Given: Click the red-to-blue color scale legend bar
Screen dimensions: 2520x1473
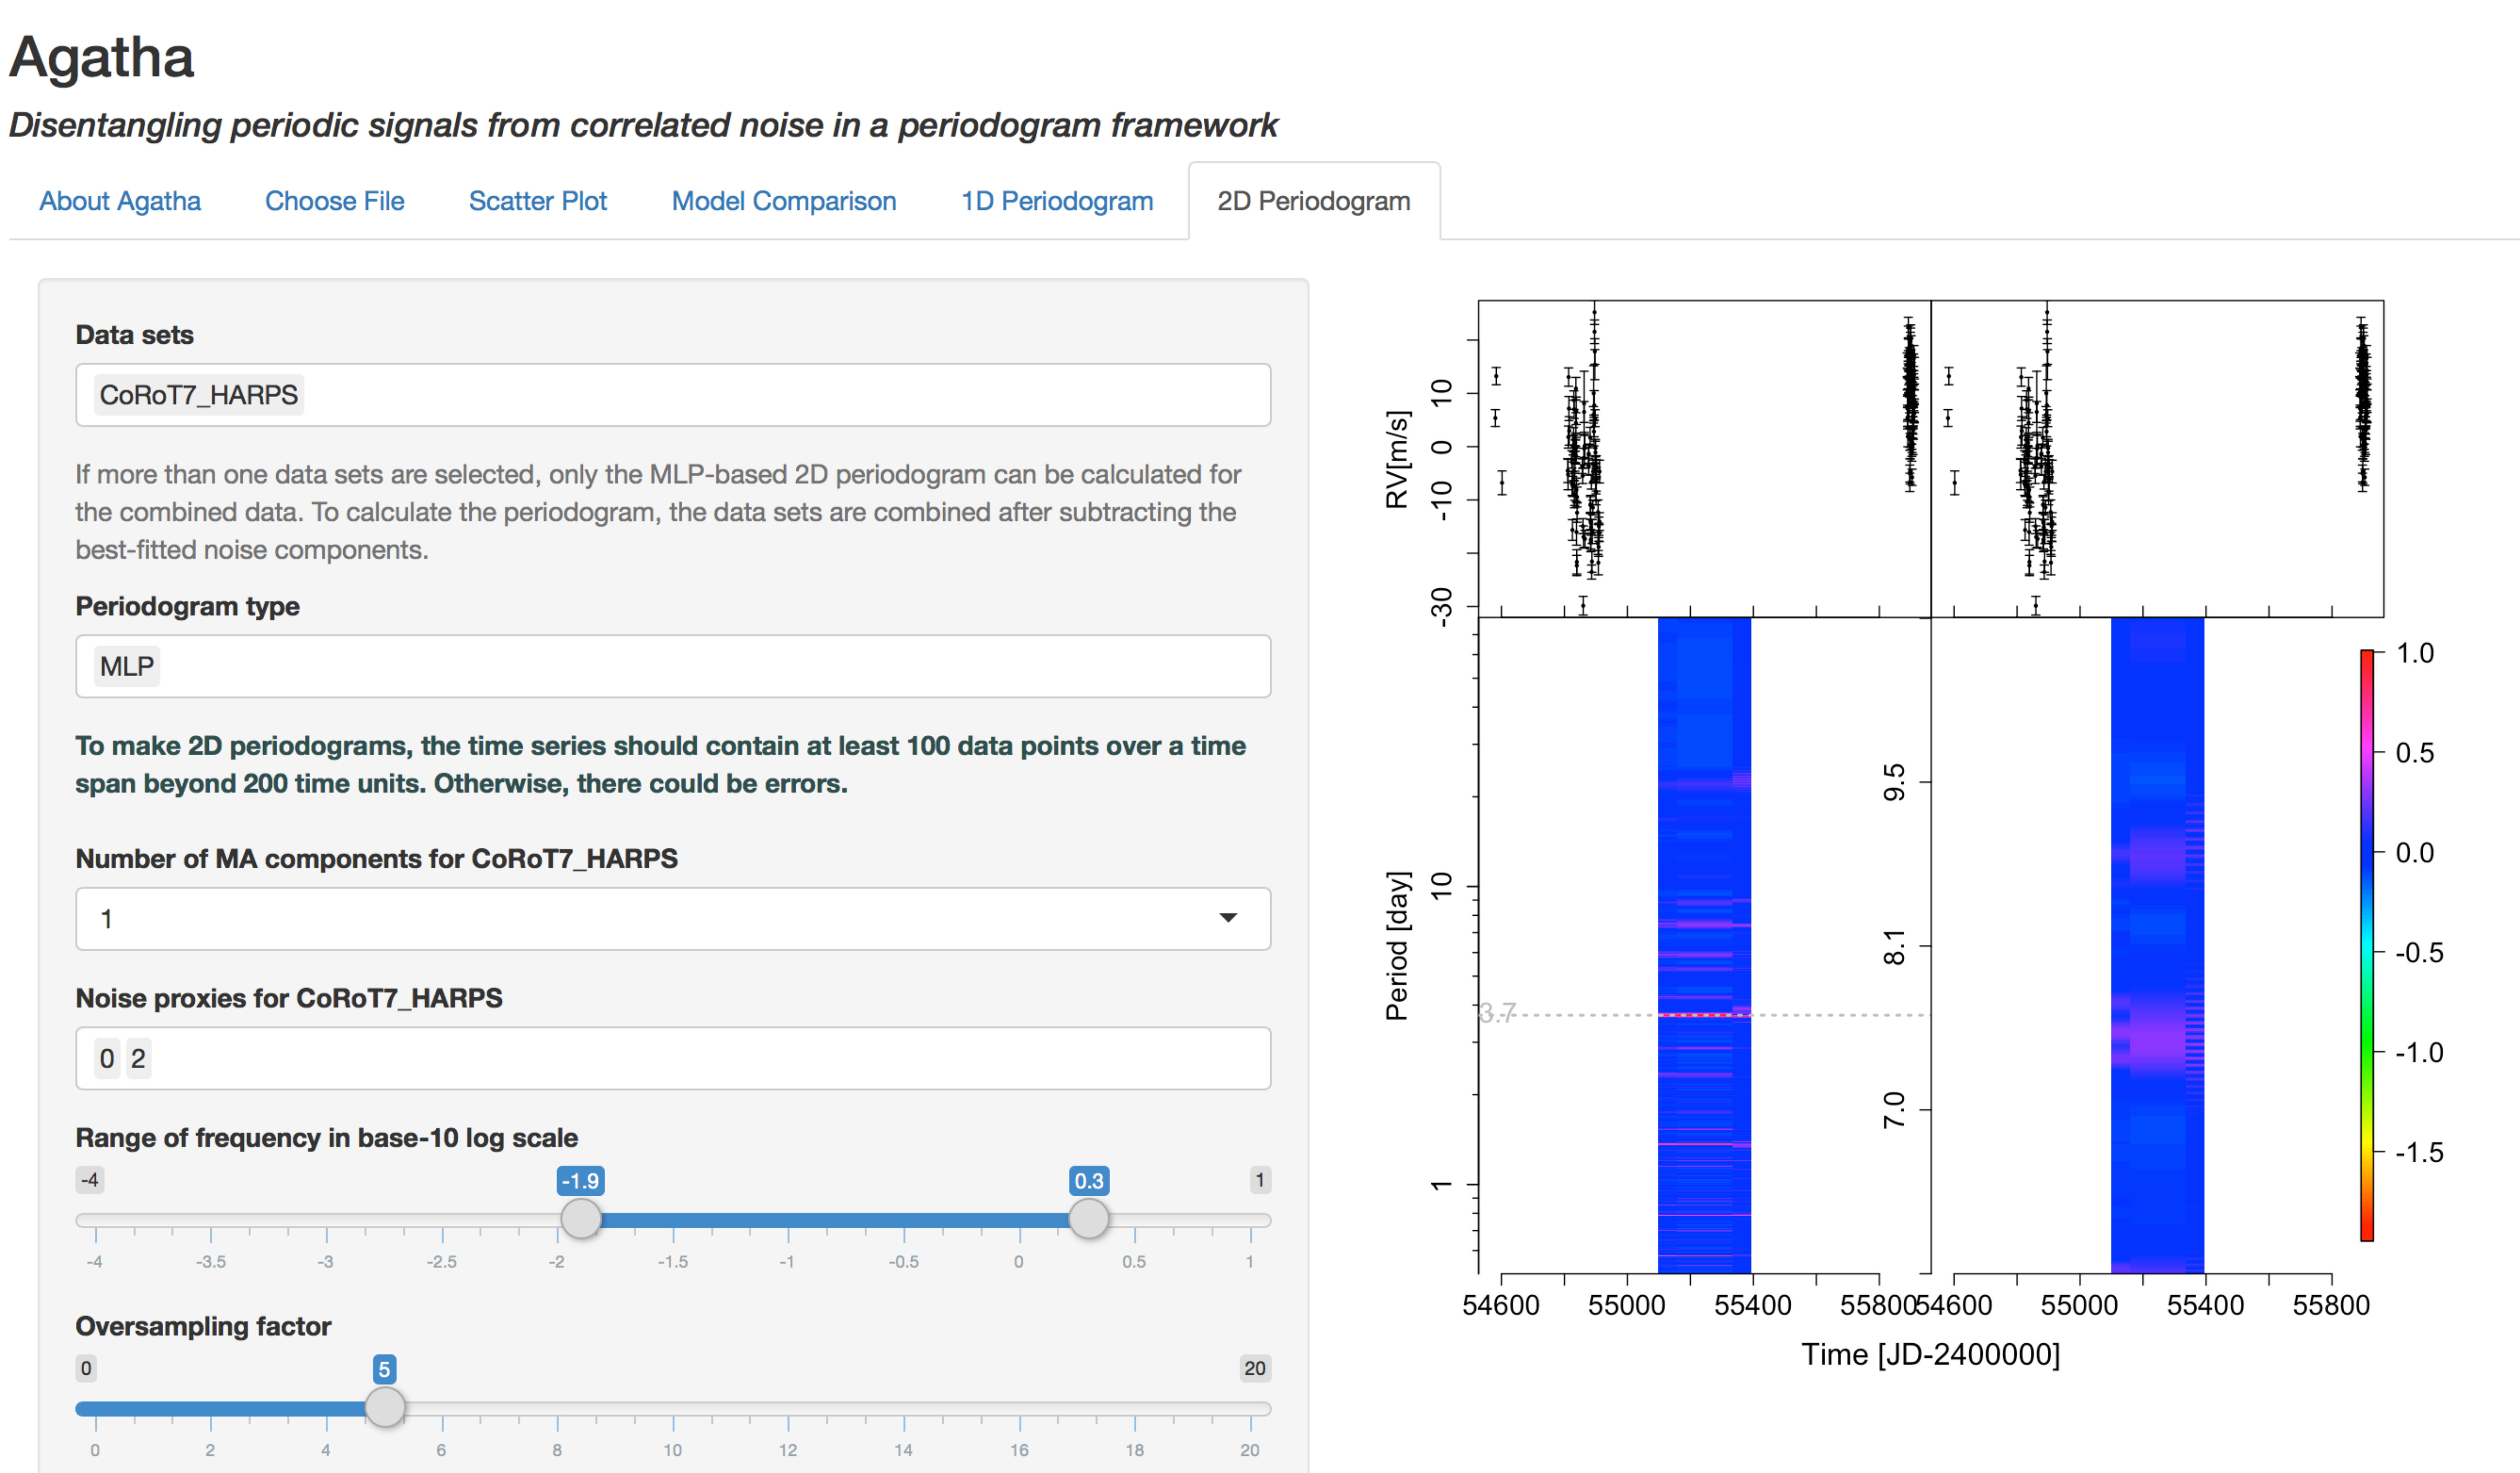Looking at the screenshot, I should point(2367,945).
